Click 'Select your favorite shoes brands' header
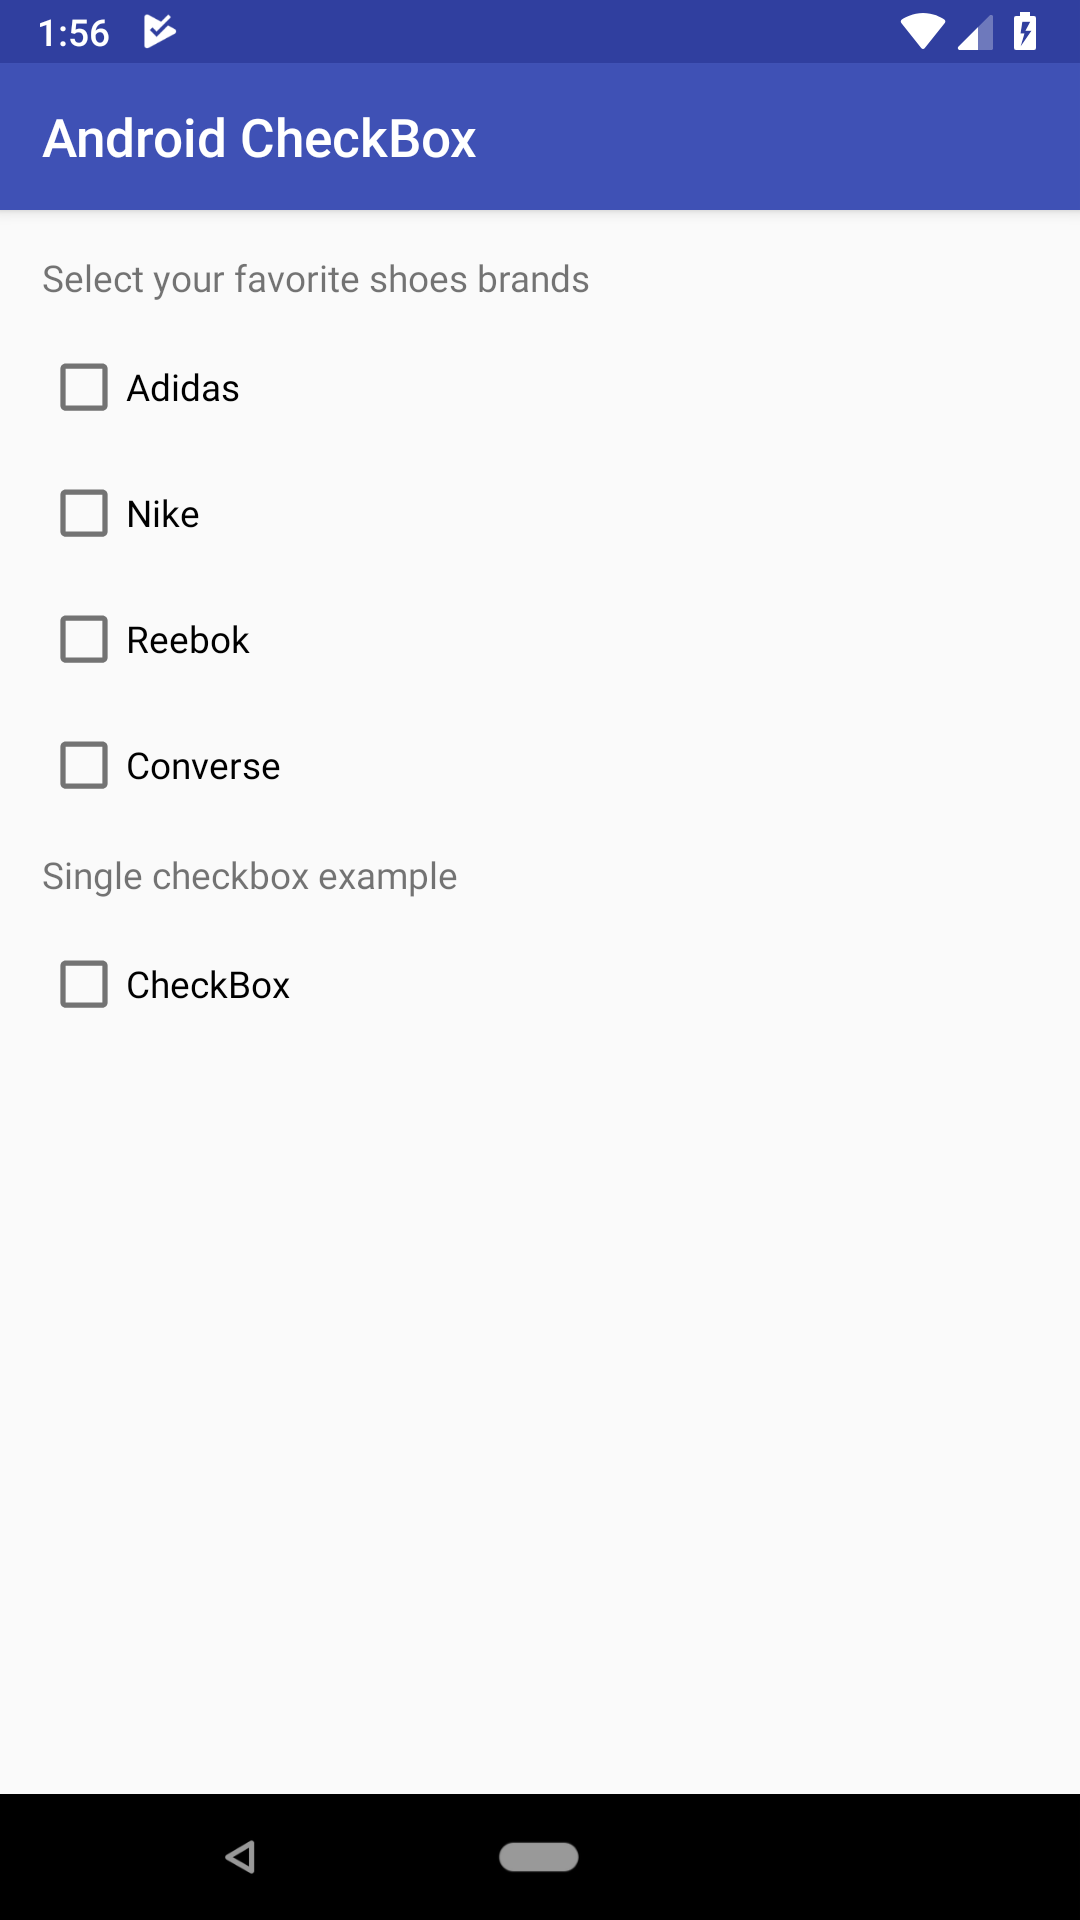Viewport: 1080px width, 1920px height. [315, 279]
